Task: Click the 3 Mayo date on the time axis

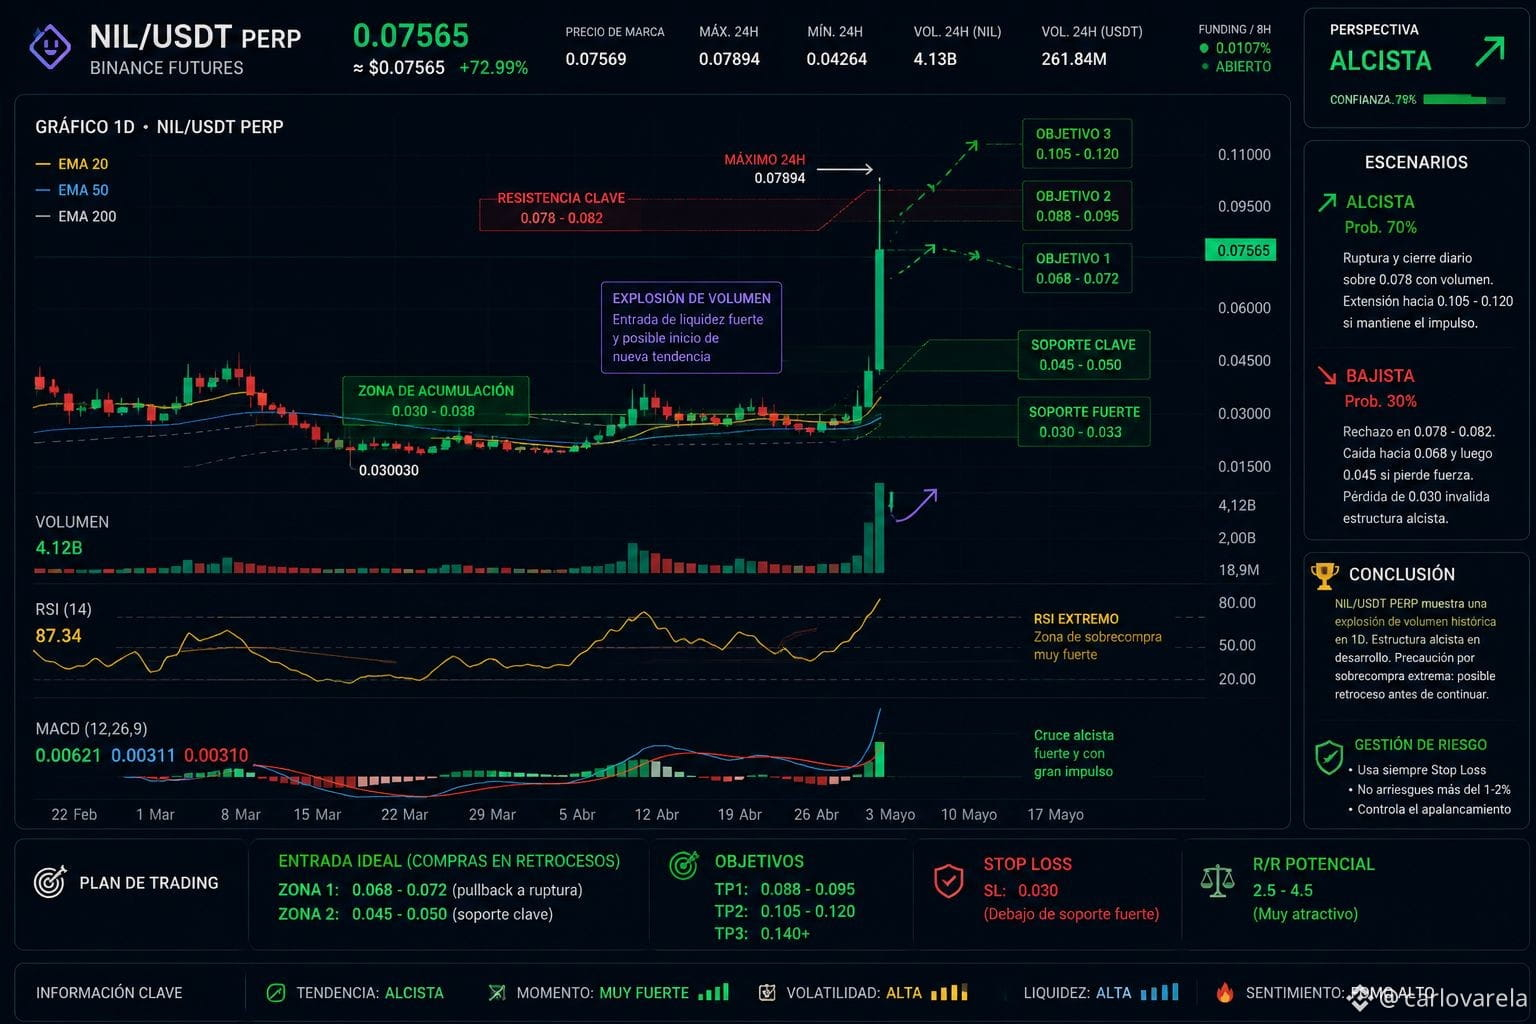Action: (890, 815)
